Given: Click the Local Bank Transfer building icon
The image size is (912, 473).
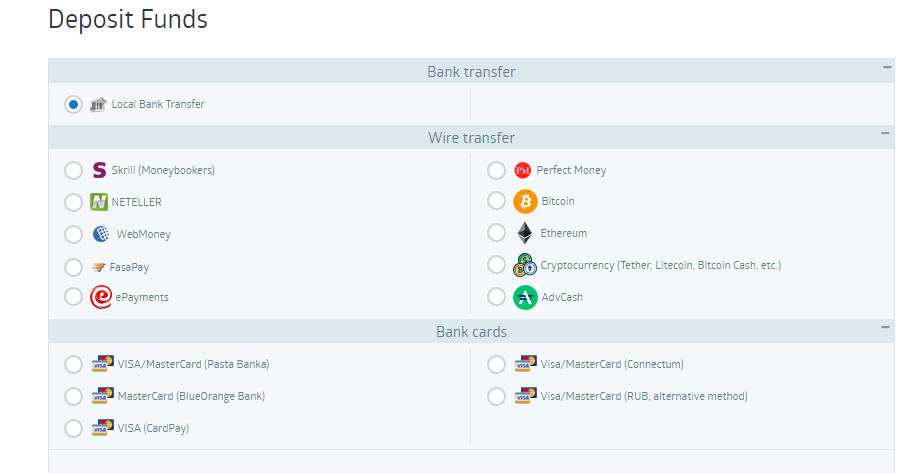Looking at the screenshot, I should (98, 104).
